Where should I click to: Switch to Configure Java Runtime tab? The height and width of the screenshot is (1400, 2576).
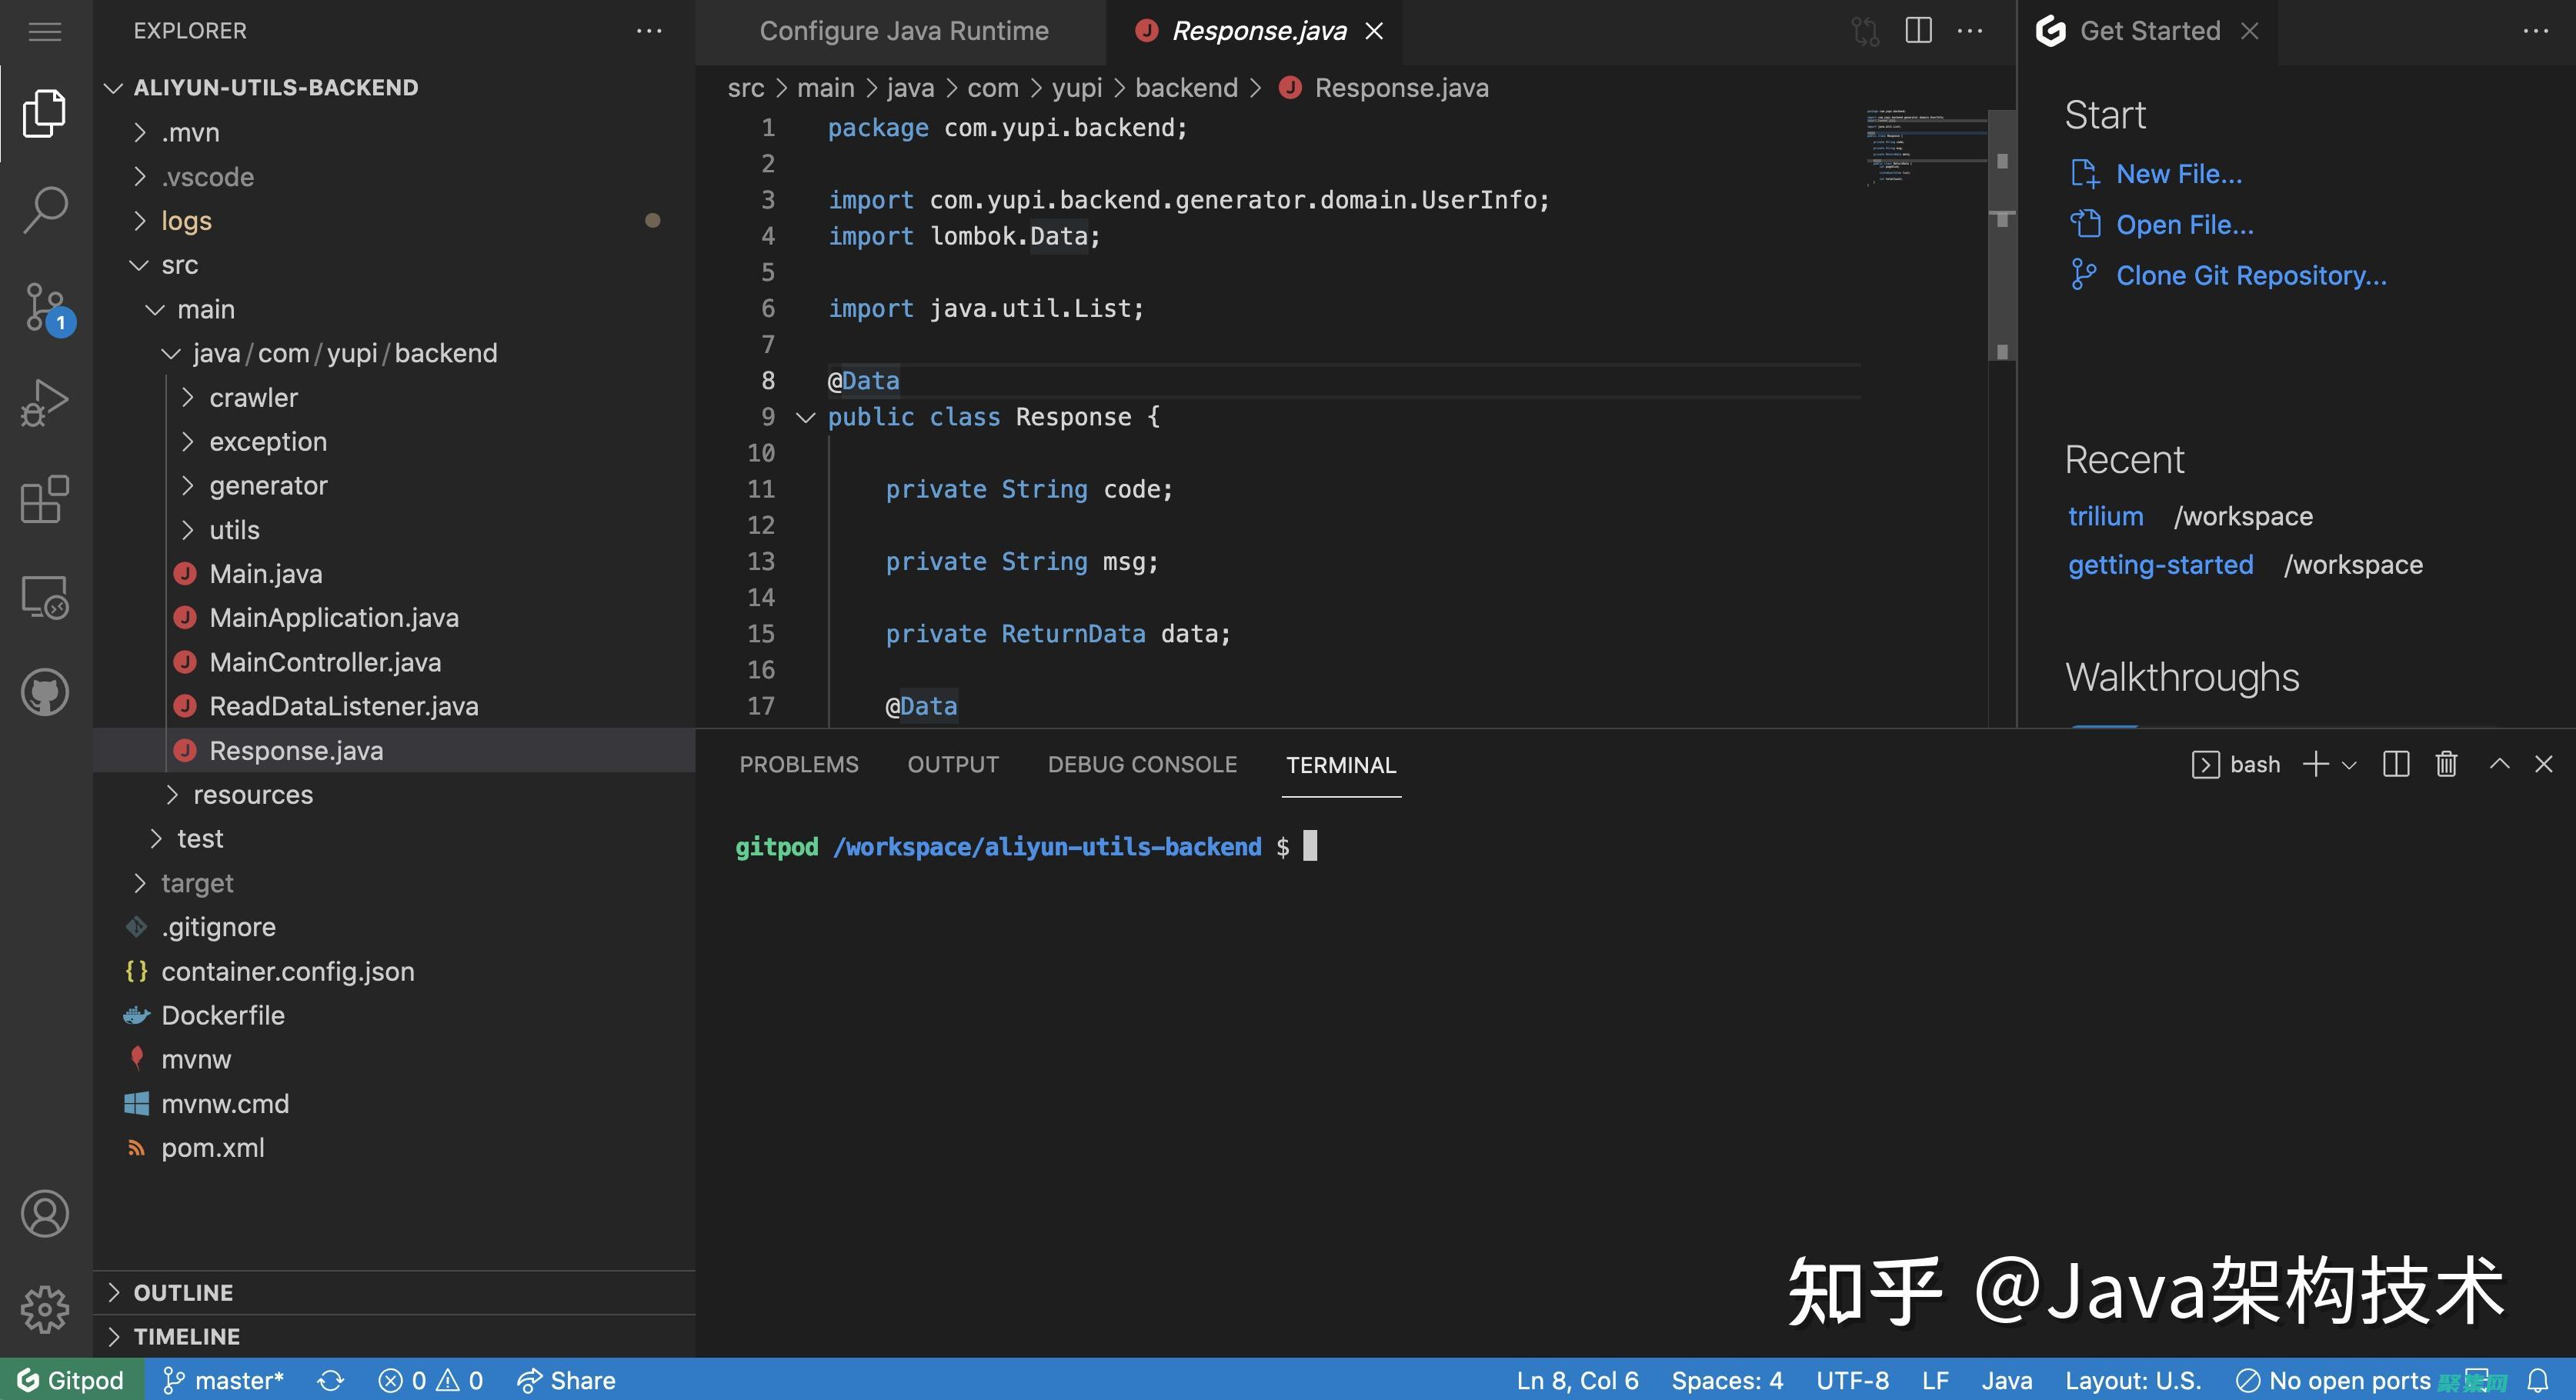[x=903, y=31]
